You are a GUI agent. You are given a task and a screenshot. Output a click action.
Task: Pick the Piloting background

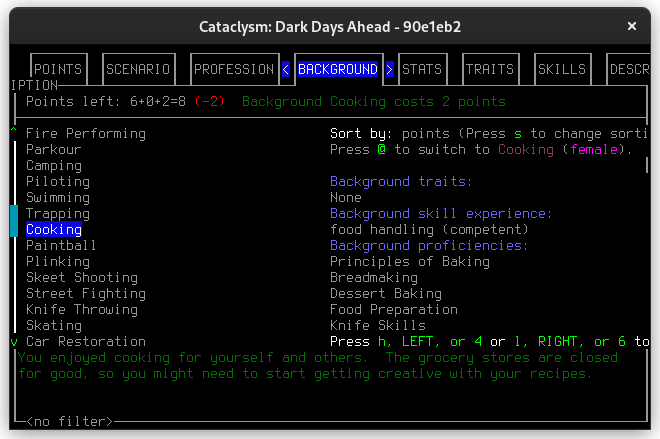tap(58, 182)
